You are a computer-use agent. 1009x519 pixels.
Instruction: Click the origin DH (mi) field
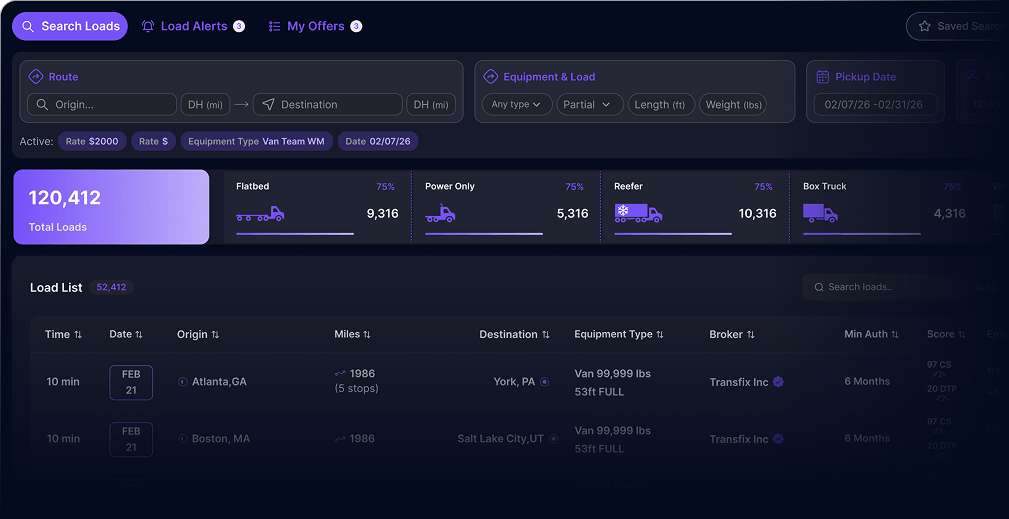(205, 104)
